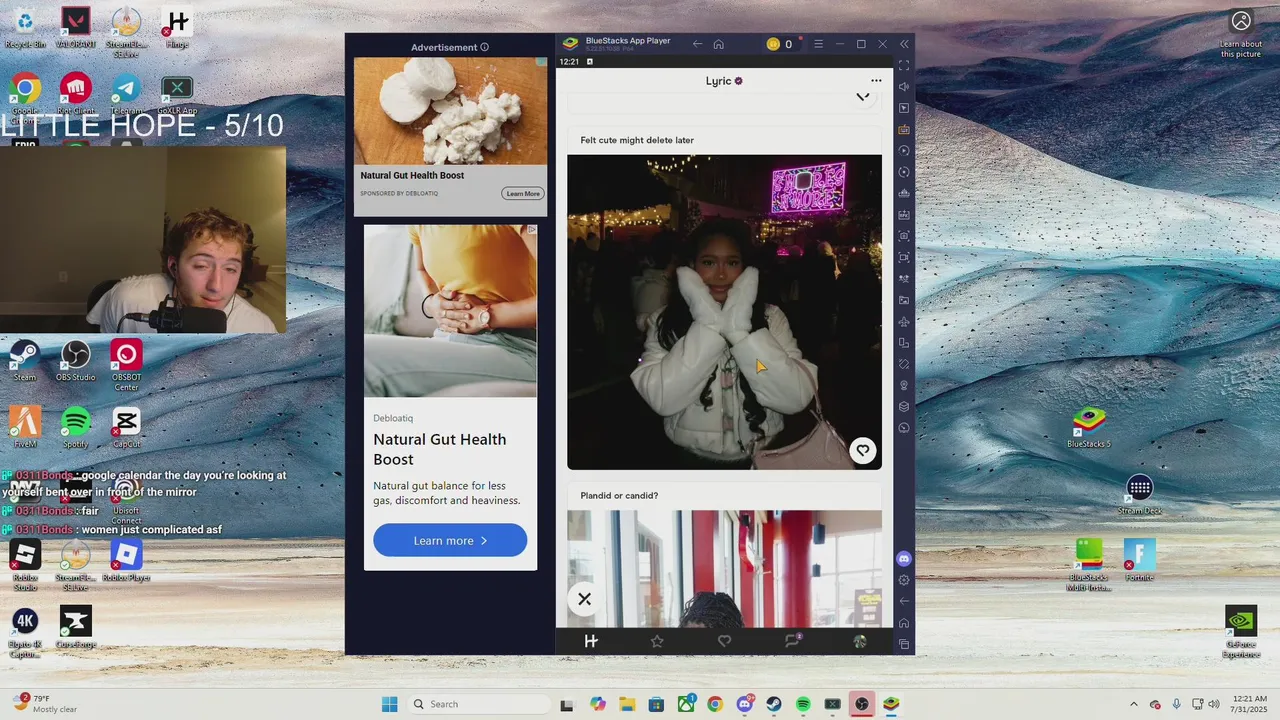
Task: Open Windows Start menu
Action: pos(389,704)
